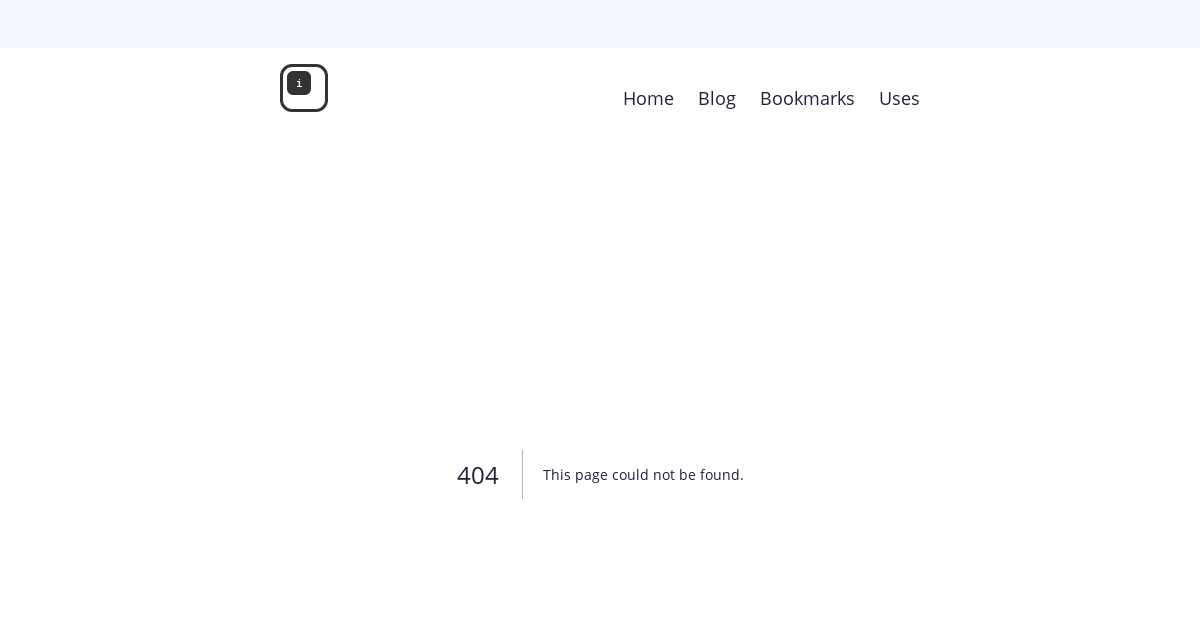The height and width of the screenshot is (628, 1200).
Task: Select the dark "i" badge inside the logo
Action: point(299,84)
